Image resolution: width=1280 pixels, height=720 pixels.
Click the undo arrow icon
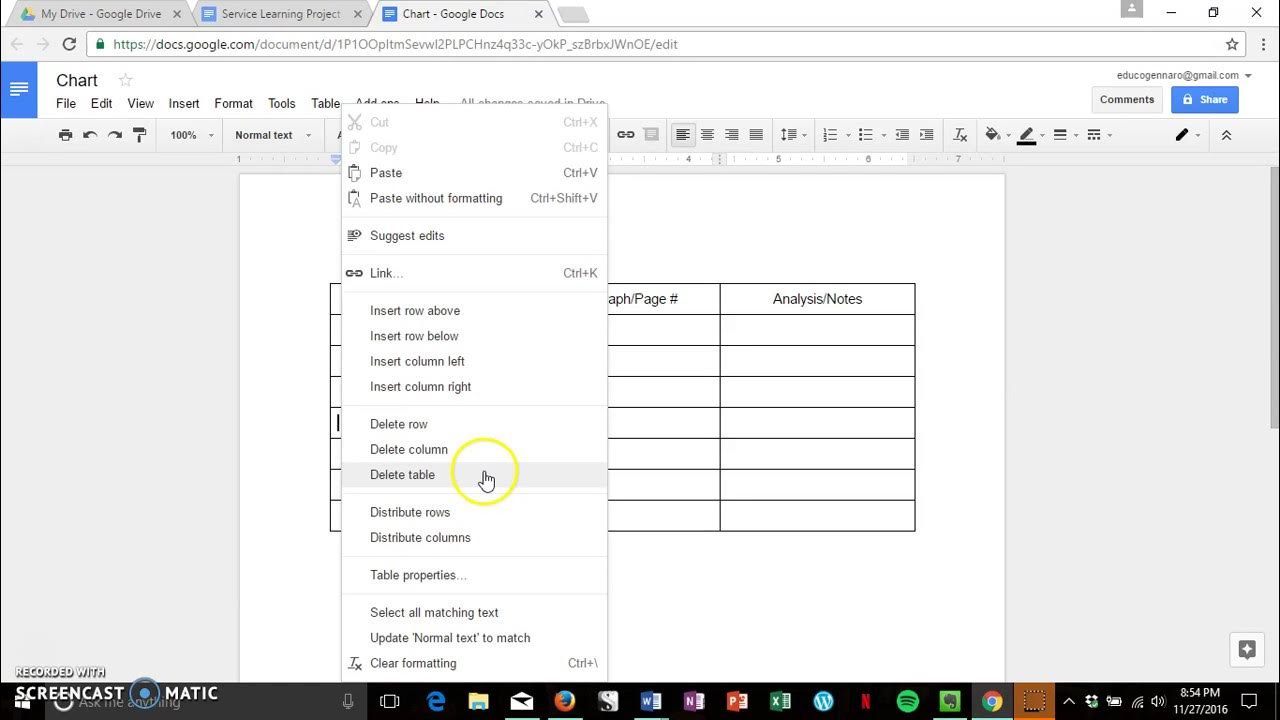coord(90,135)
